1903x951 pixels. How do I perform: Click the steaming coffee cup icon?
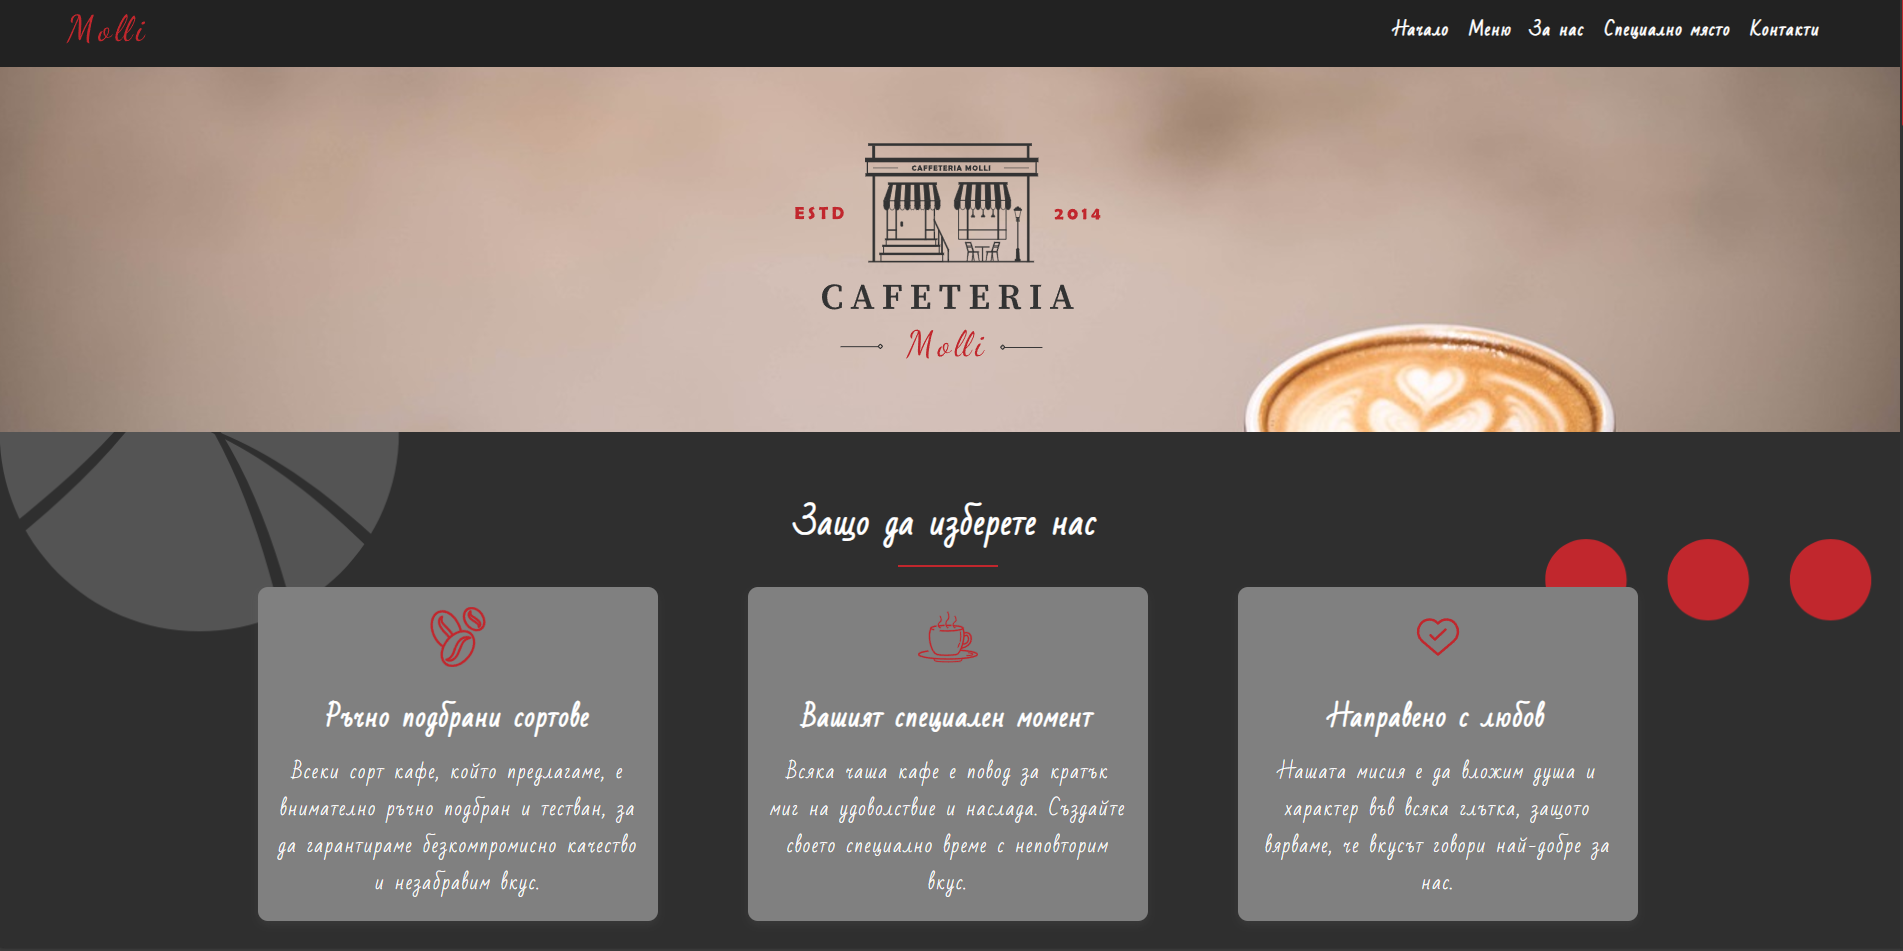click(x=947, y=637)
